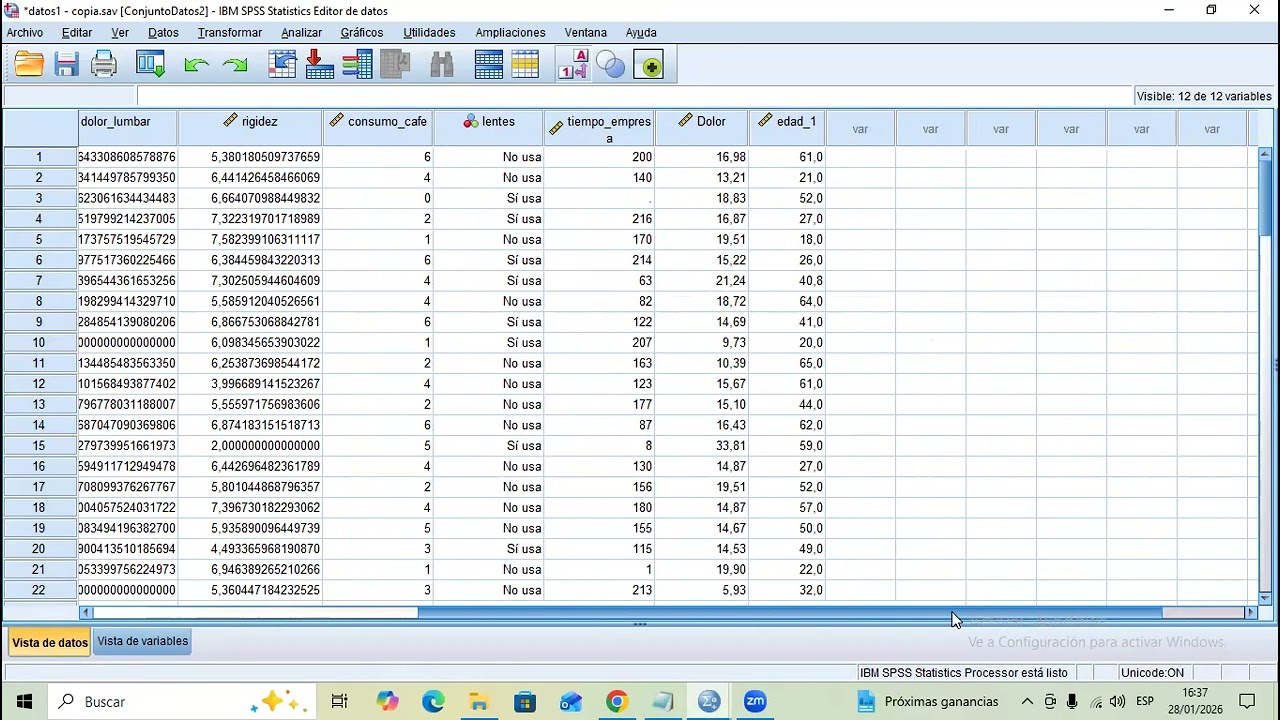Select the rigidez column header

[x=250, y=128]
